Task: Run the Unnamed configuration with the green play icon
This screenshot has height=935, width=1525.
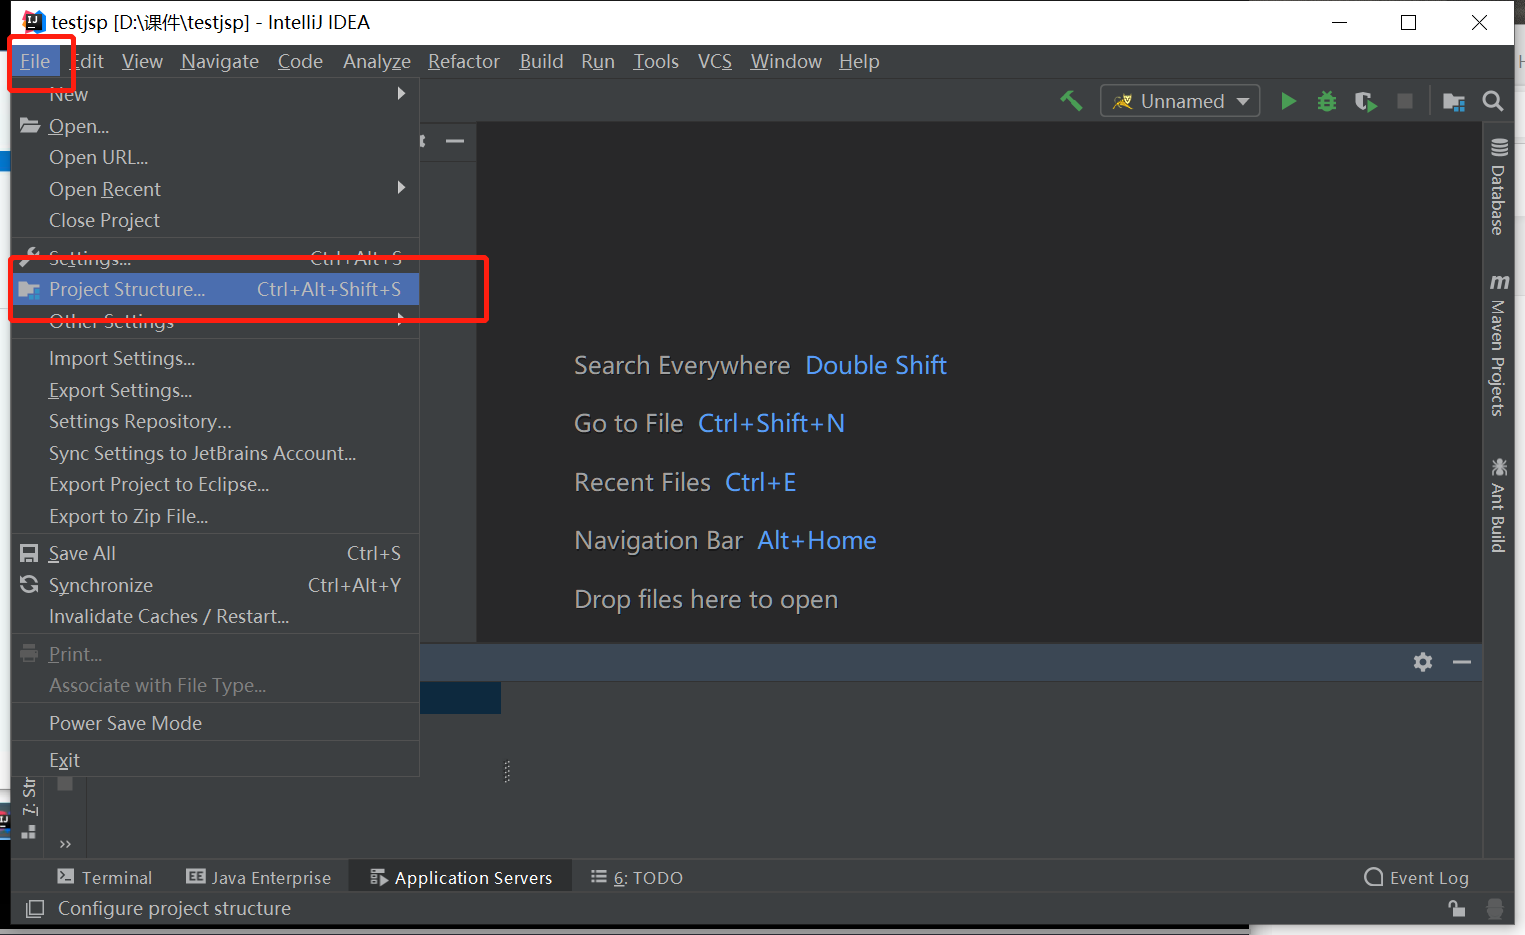Action: [x=1288, y=101]
